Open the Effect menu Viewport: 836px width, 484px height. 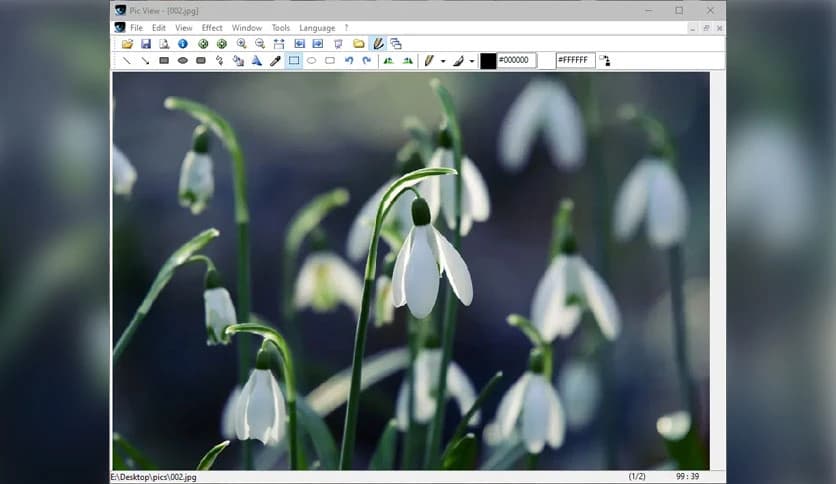point(212,28)
